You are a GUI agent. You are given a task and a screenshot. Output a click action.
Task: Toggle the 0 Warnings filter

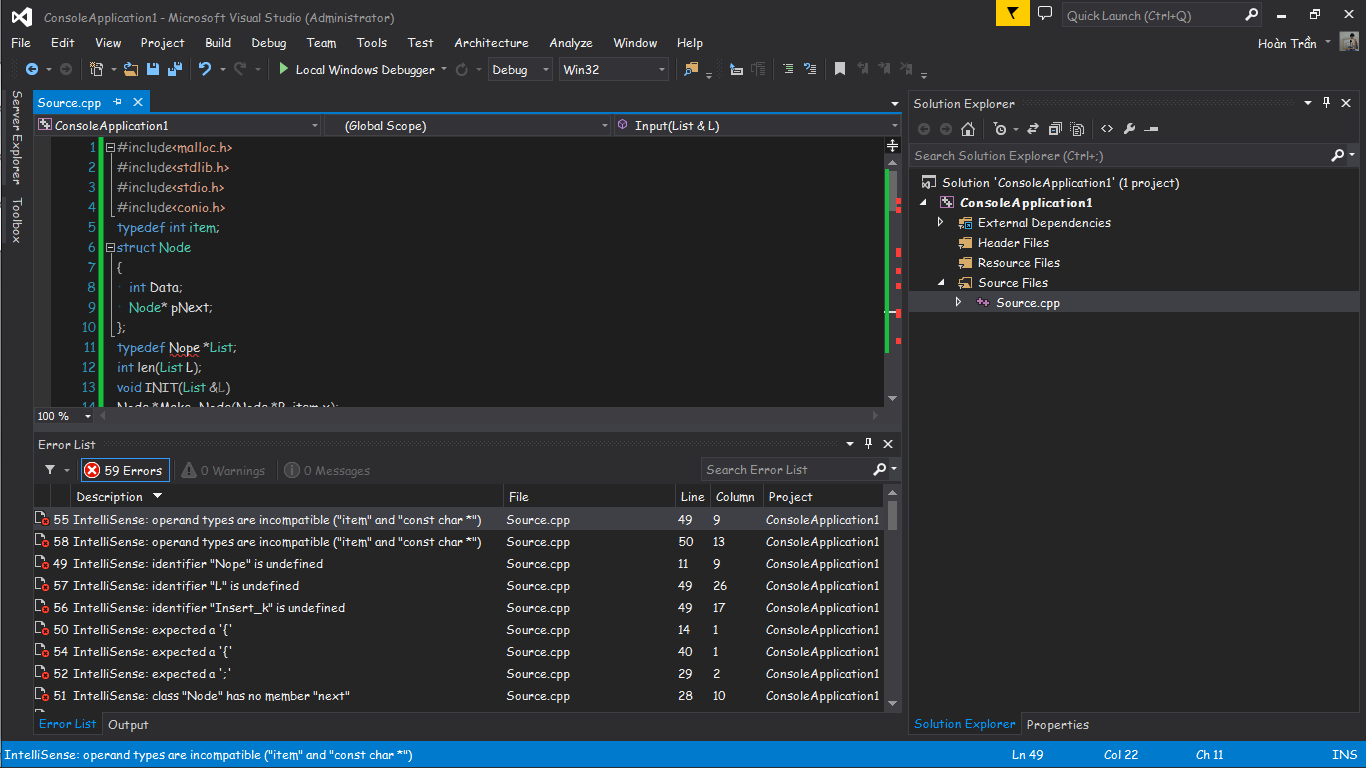coord(224,470)
